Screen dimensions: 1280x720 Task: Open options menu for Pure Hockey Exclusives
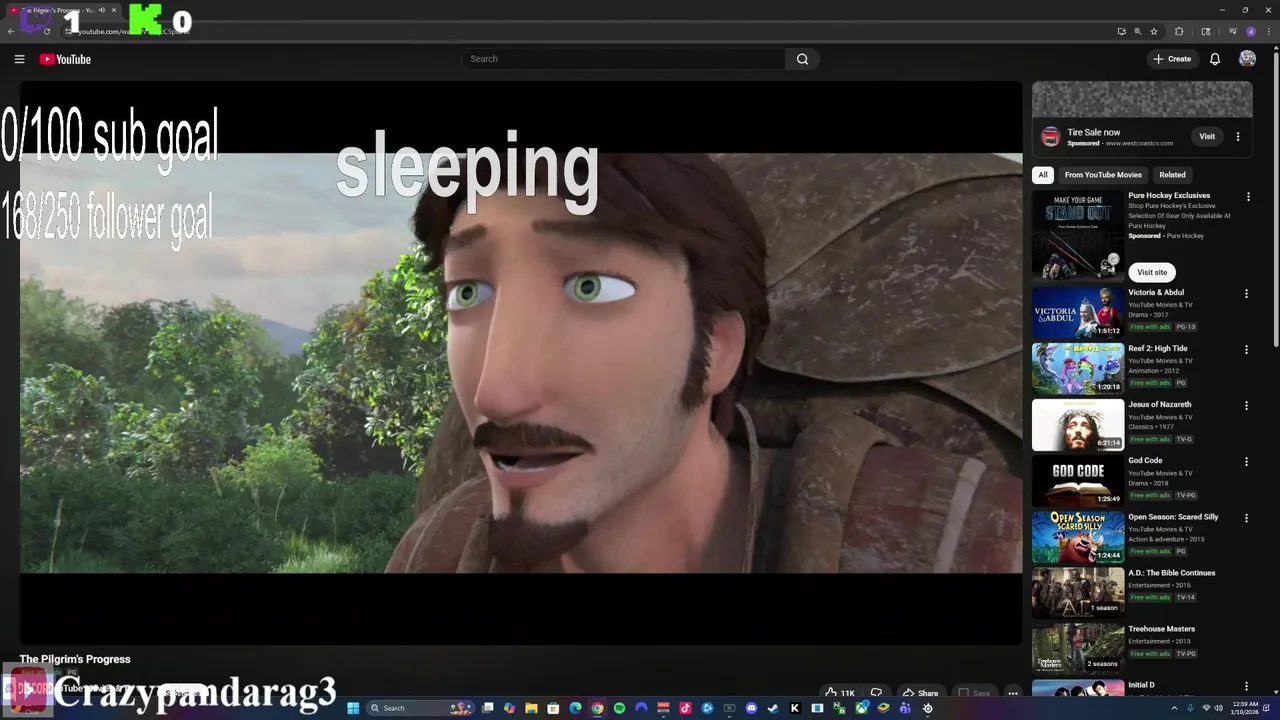click(x=1248, y=197)
